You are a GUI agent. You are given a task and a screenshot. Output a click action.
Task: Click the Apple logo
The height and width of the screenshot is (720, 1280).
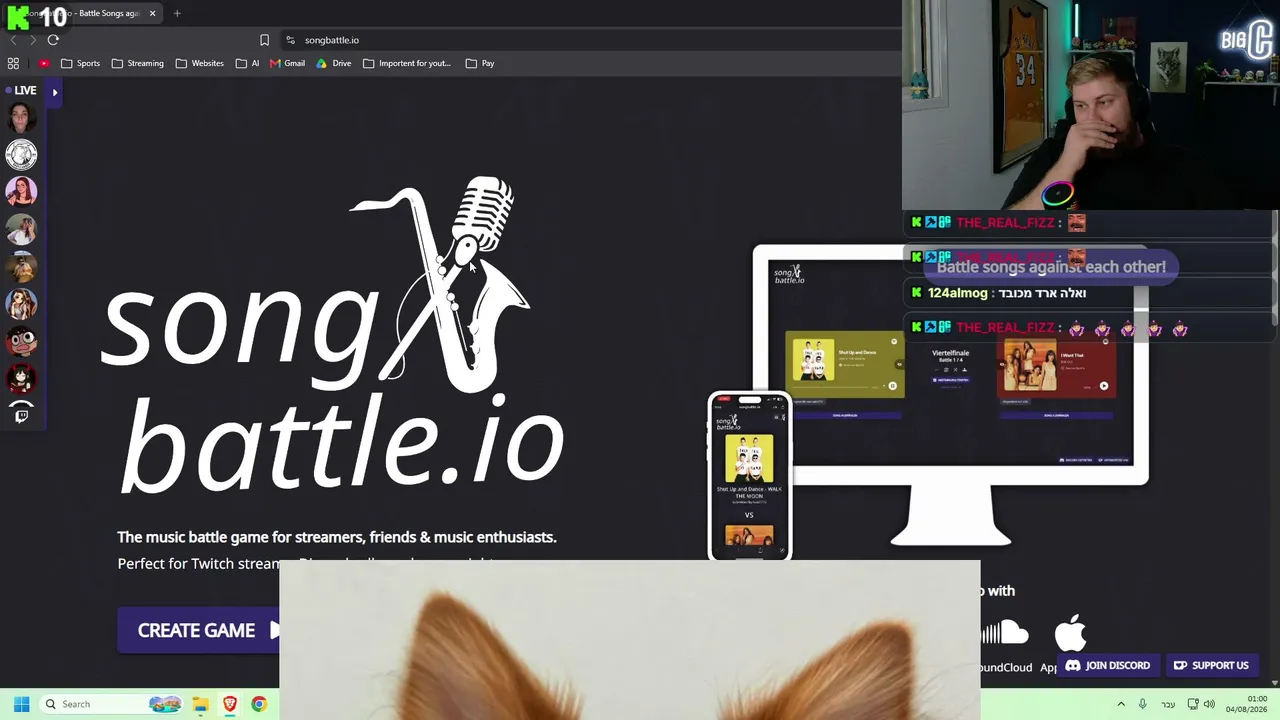(1070, 633)
